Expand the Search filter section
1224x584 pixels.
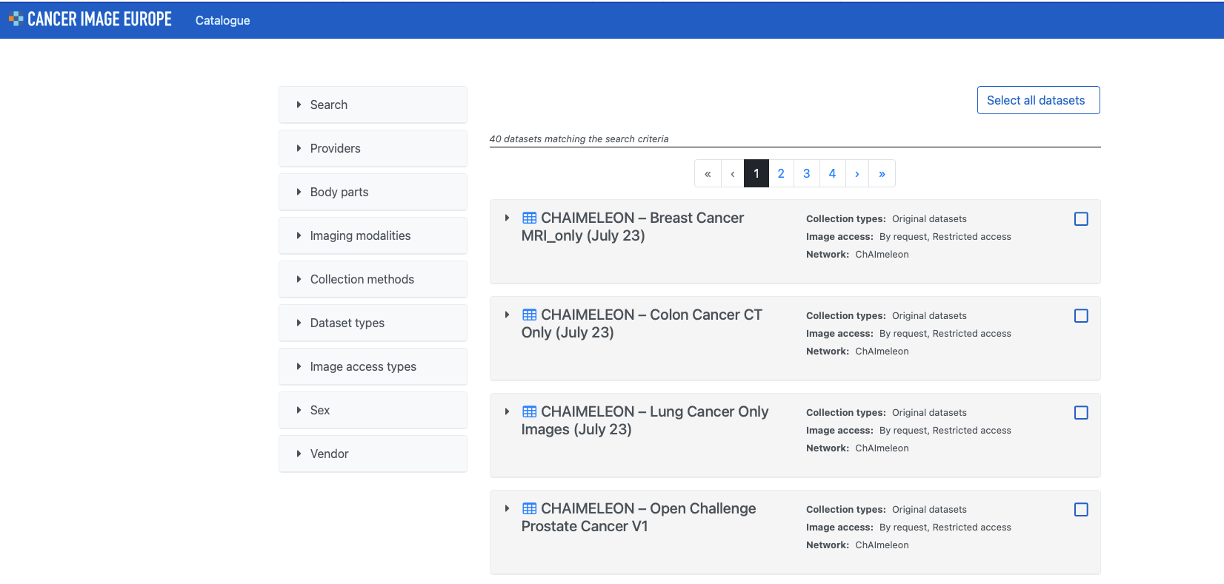pyautogui.click(x=373, y=104)
